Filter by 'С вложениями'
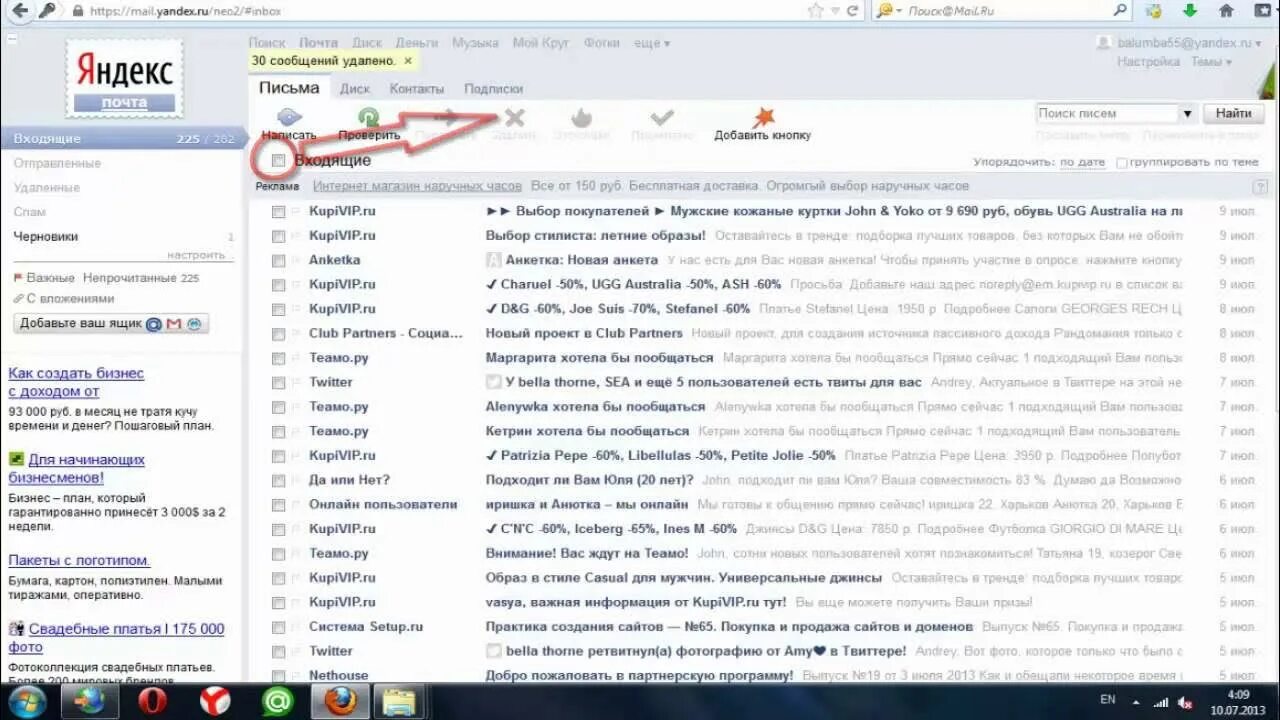 pos(63,298)
